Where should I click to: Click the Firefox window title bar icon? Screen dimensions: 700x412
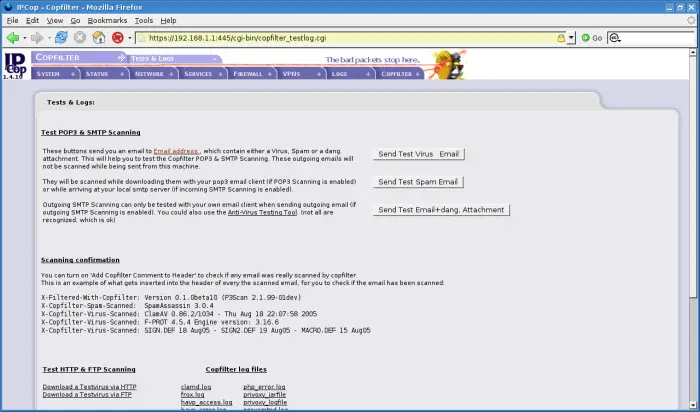[8, 6]
